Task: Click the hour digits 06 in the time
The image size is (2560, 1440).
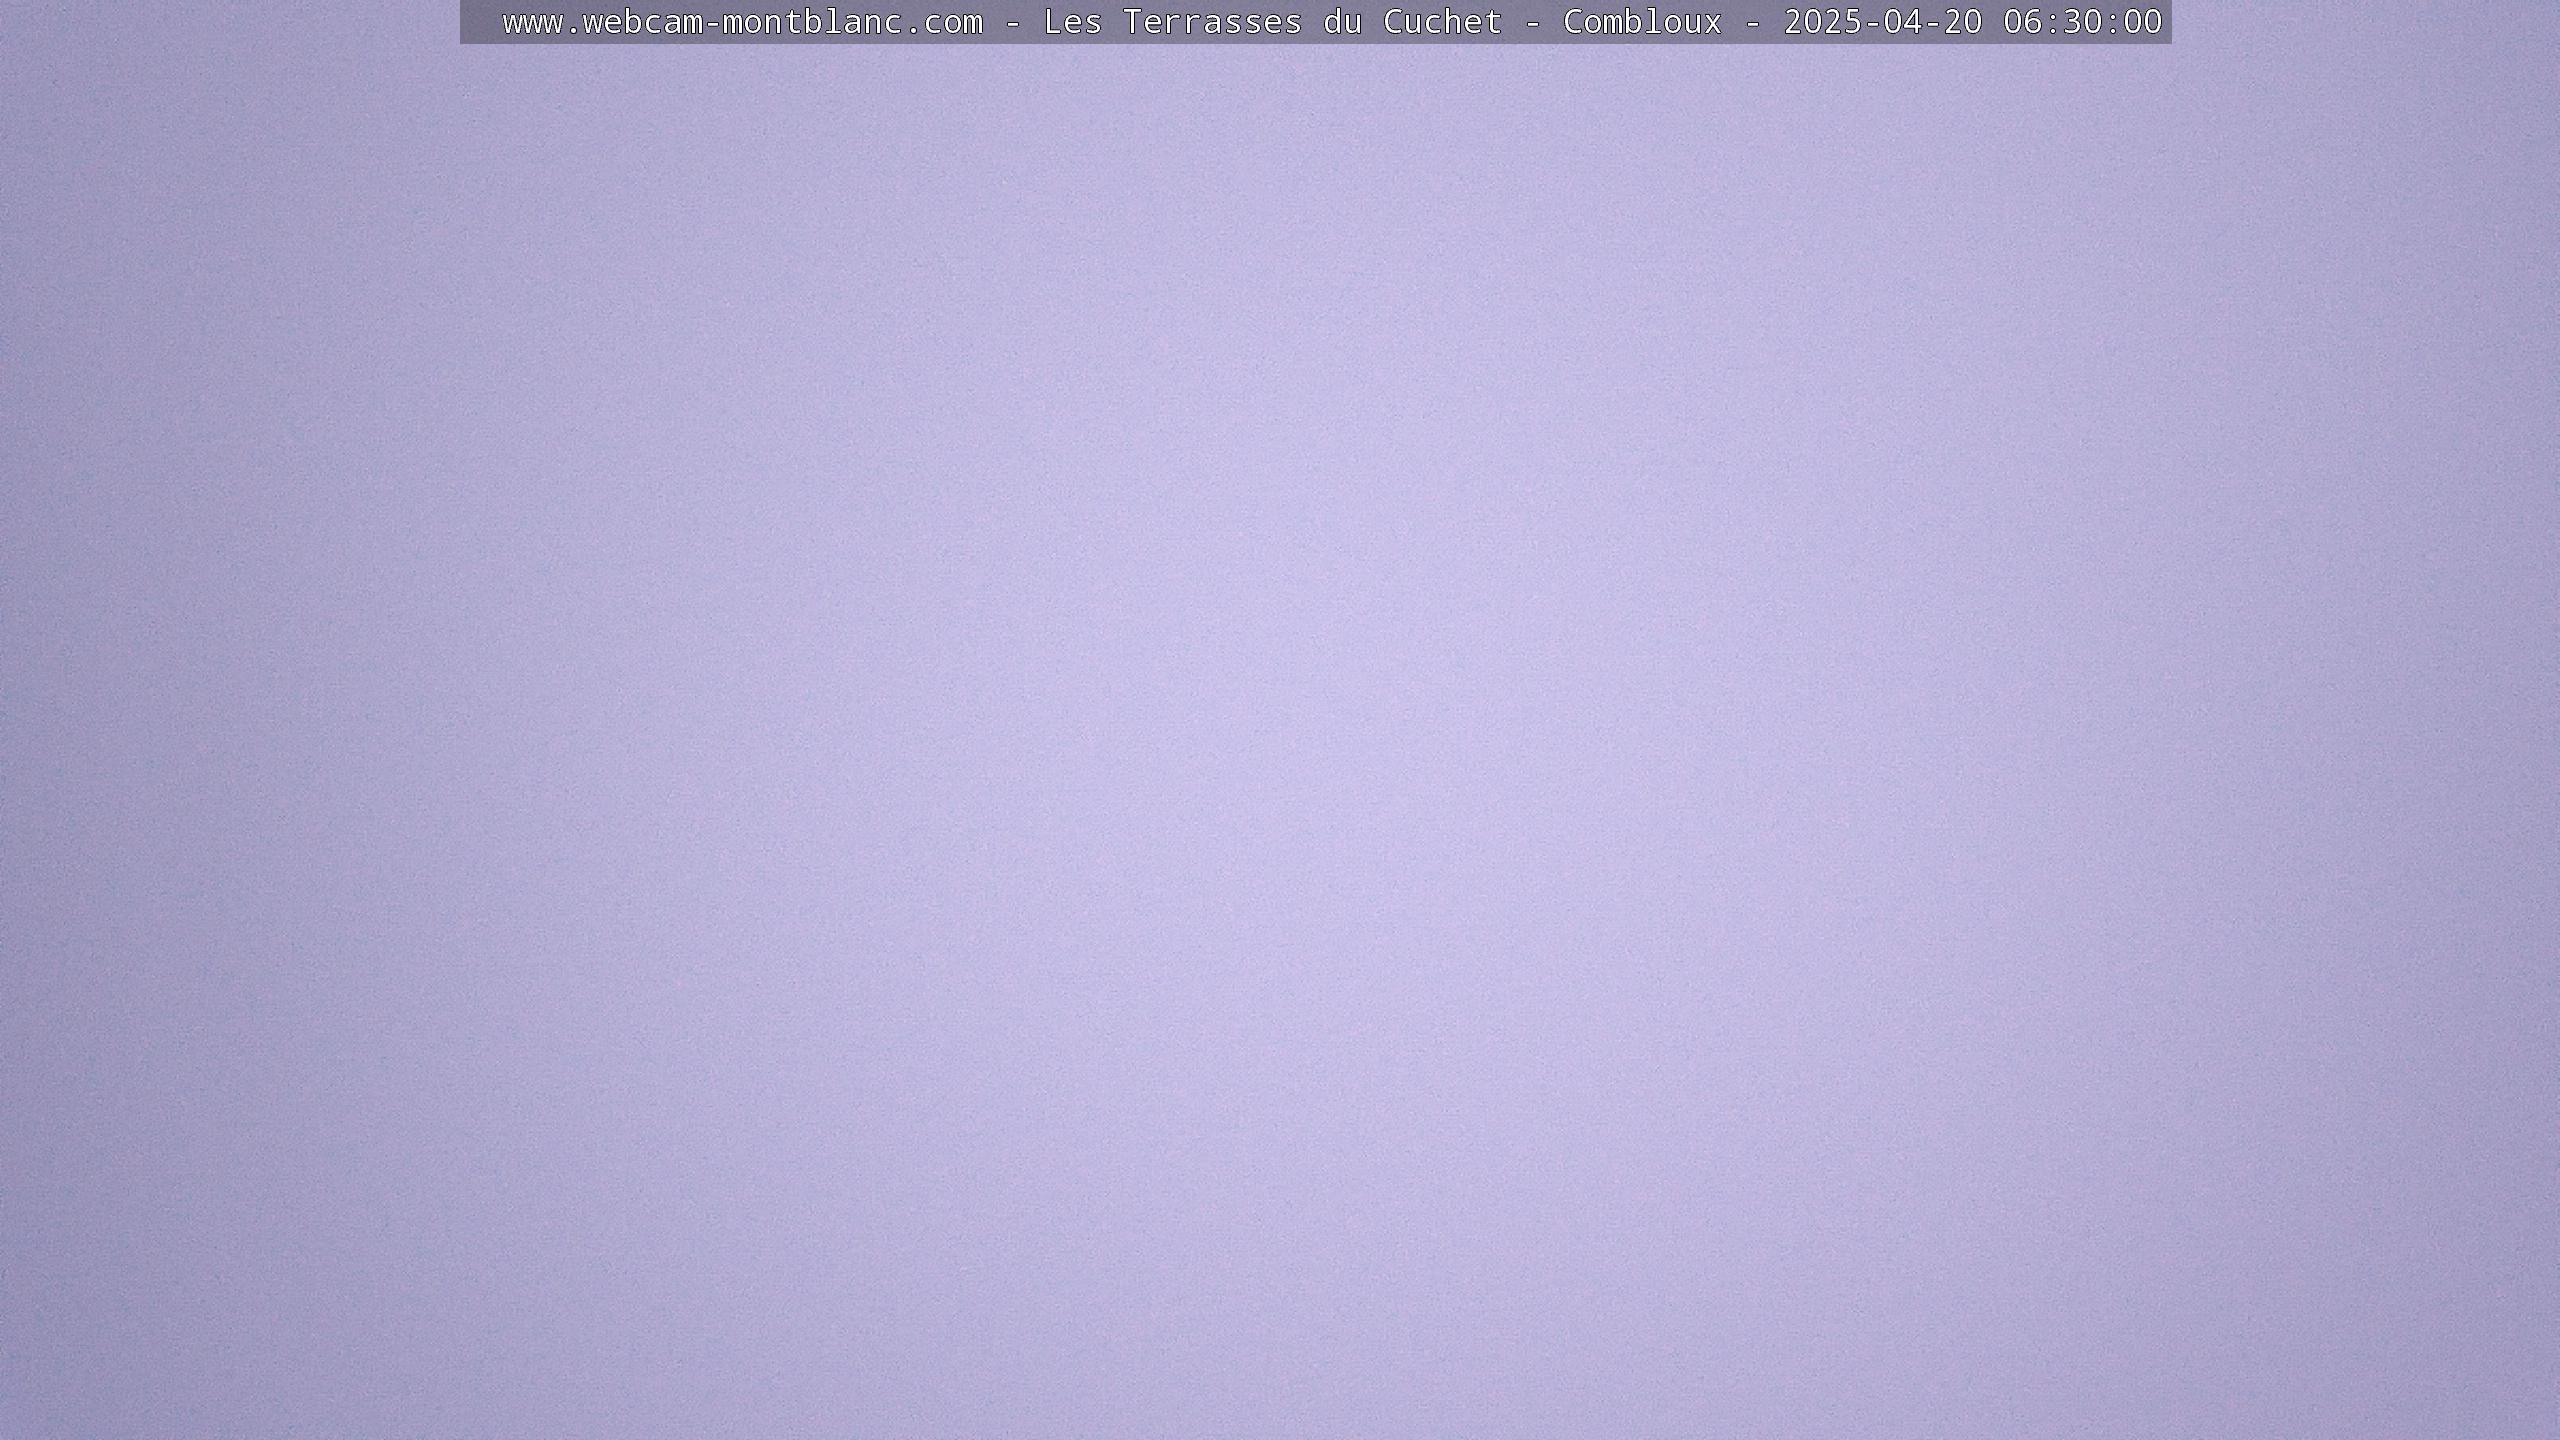Action: [x=2022, y=22]
